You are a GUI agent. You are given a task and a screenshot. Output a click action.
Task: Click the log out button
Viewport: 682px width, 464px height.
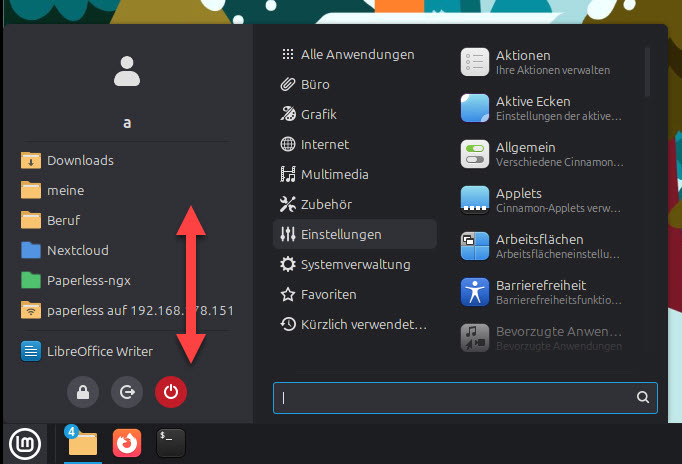[x=127, y=393]
